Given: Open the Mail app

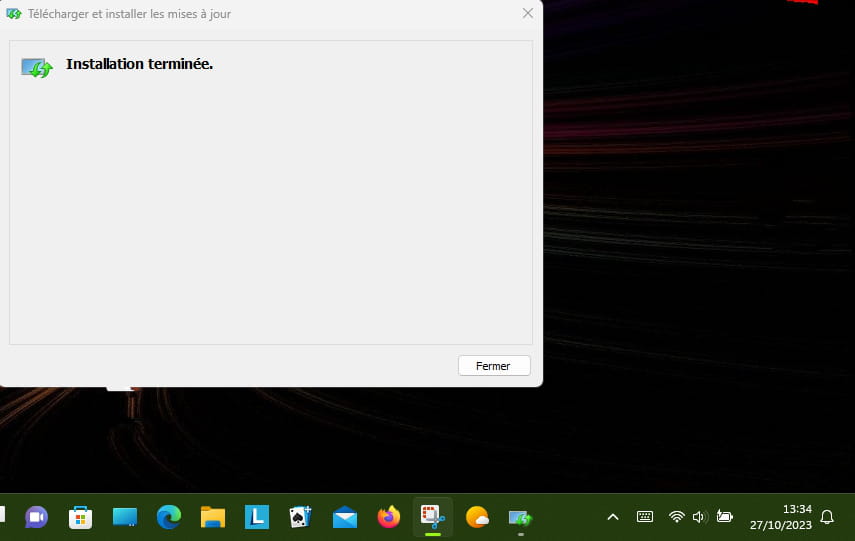Looking at the screenshot, I should coord(345,517).
